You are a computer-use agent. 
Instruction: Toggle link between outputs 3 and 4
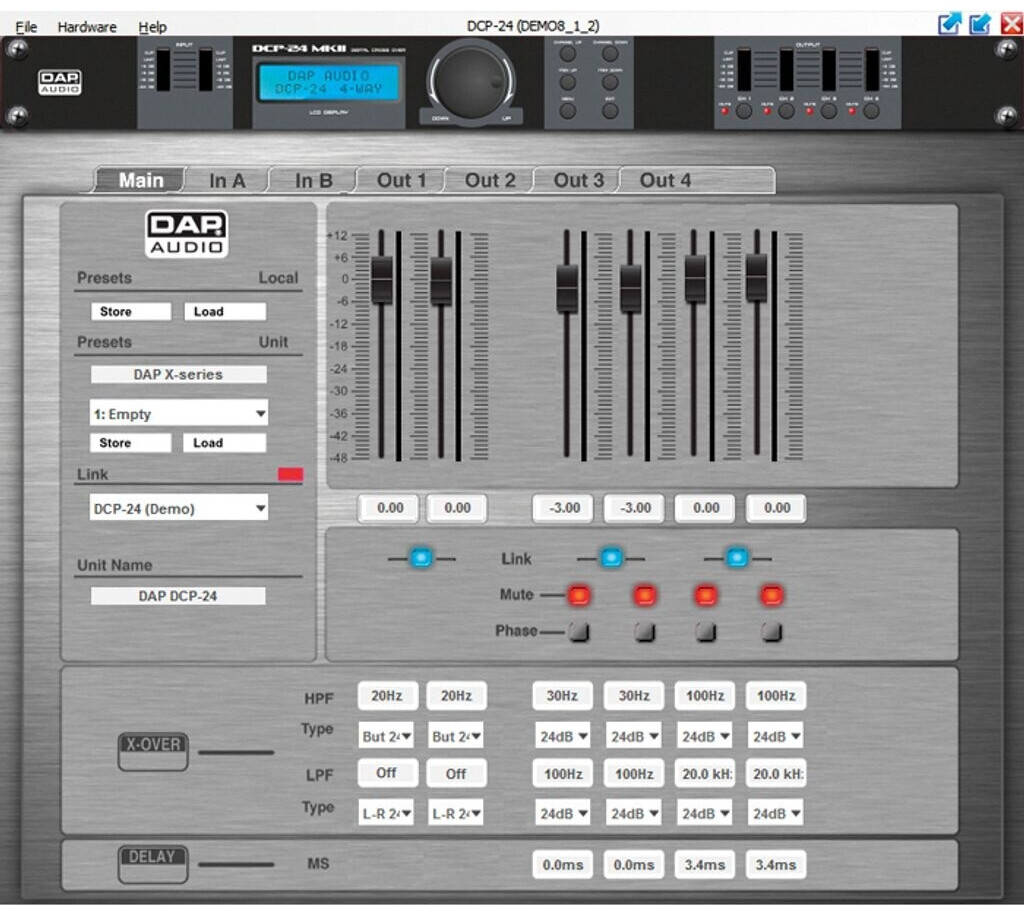(737, 558)
